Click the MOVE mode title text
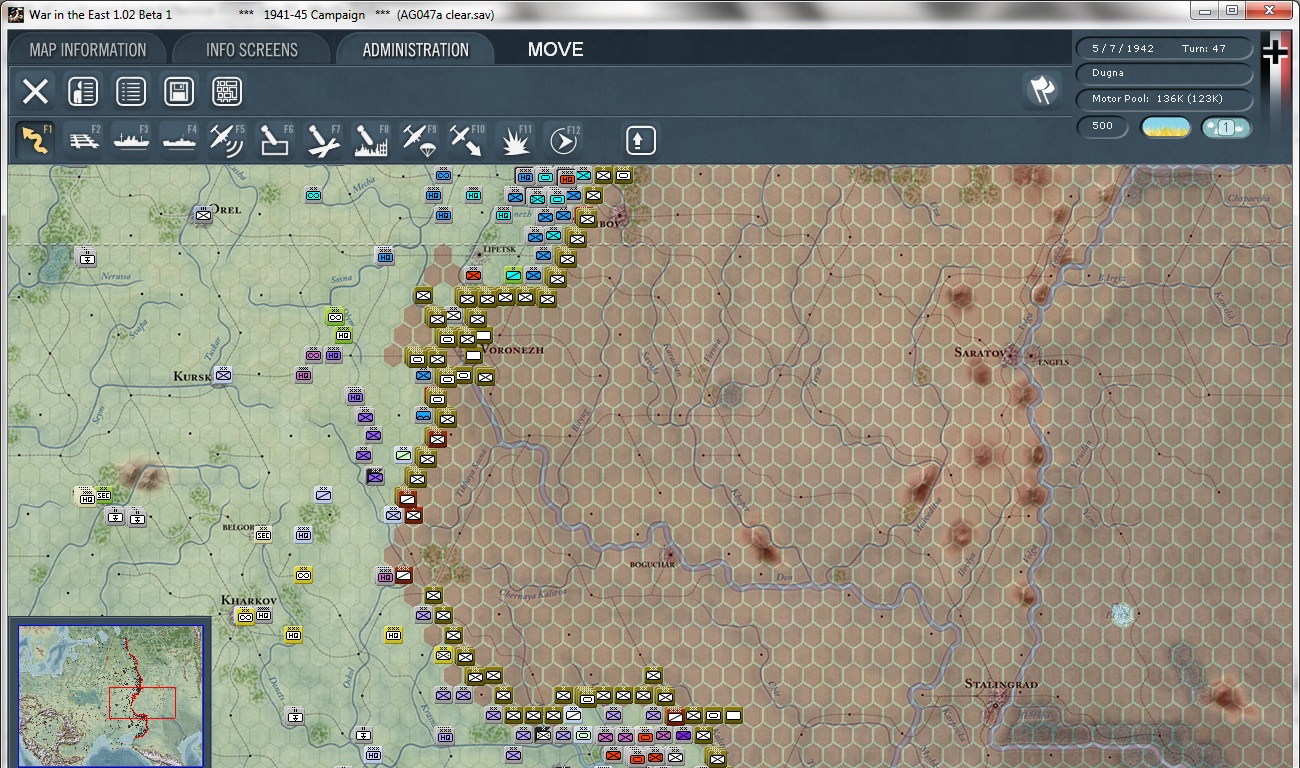Image resolution: width=1300 pixels, height=768 pixels. pos(556,50)
